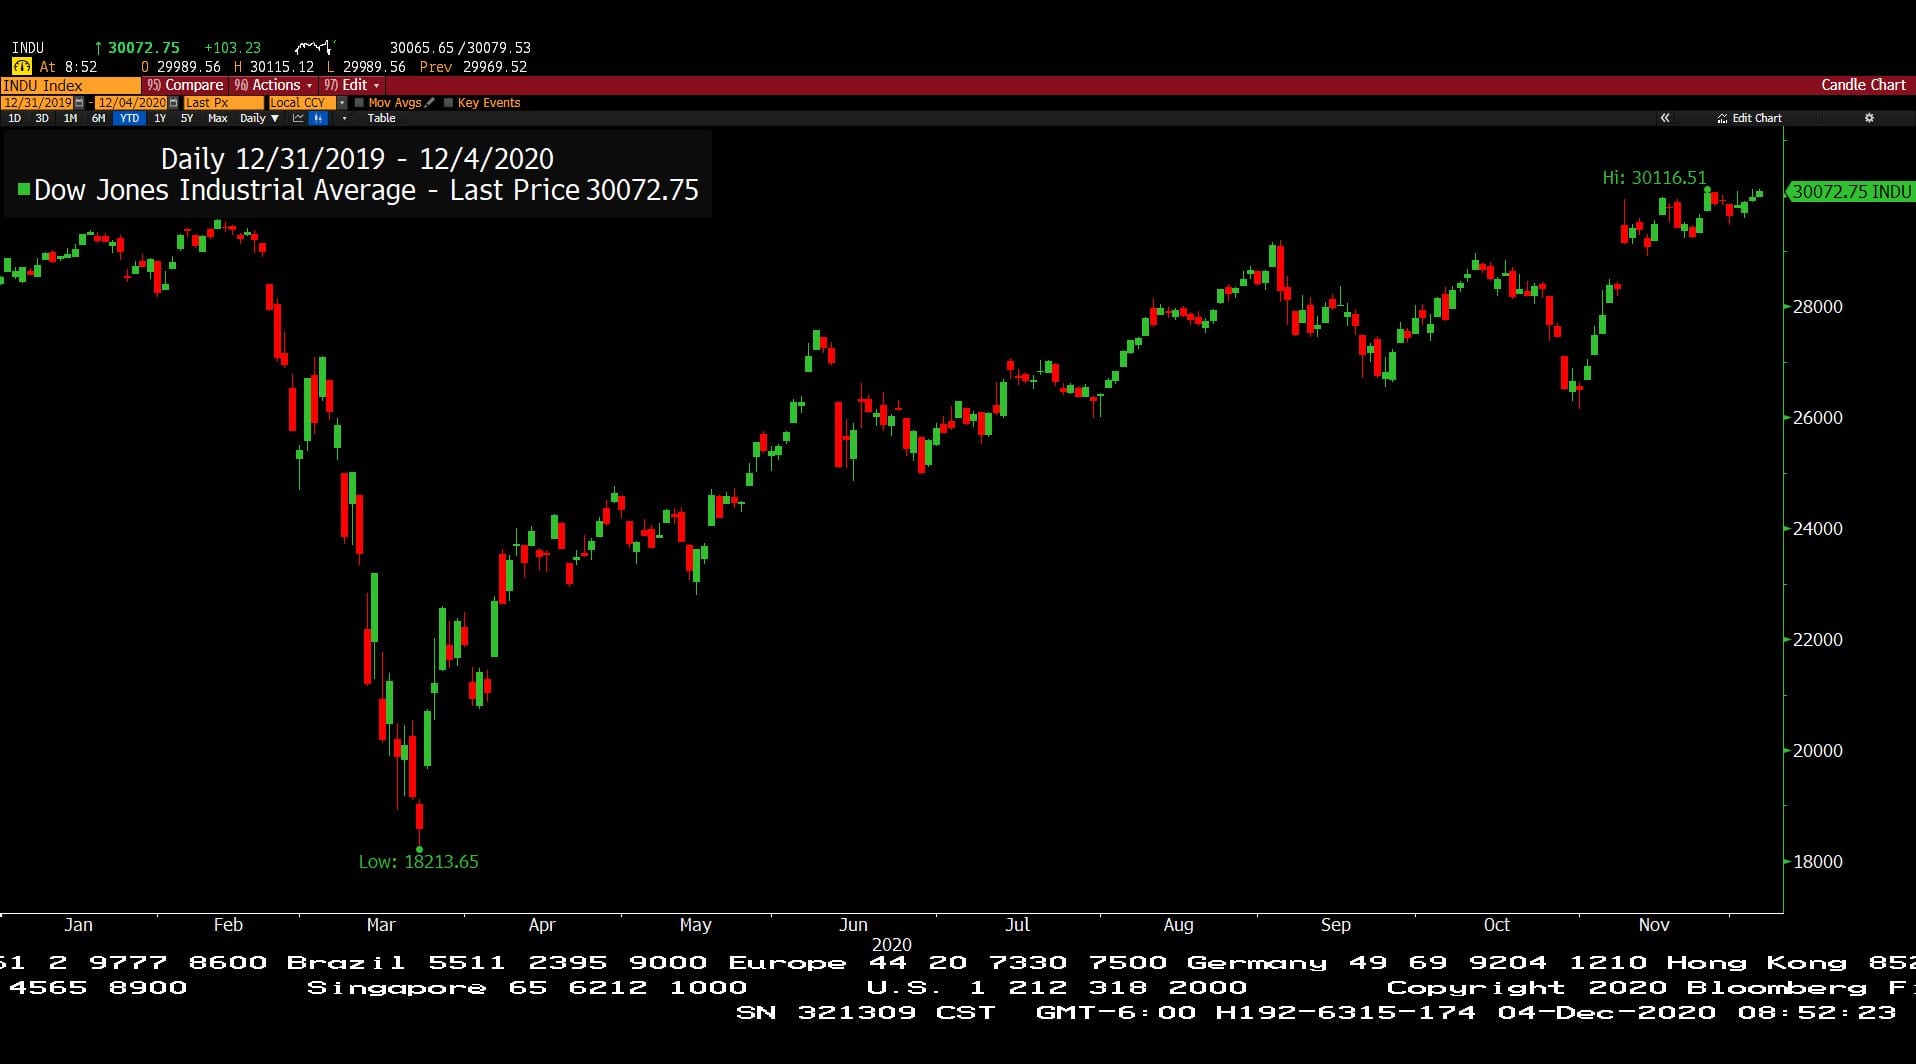Click the green 30072.75 INDU price tag
This screenshot has width=1916, height=1064.
(1851, 191)
